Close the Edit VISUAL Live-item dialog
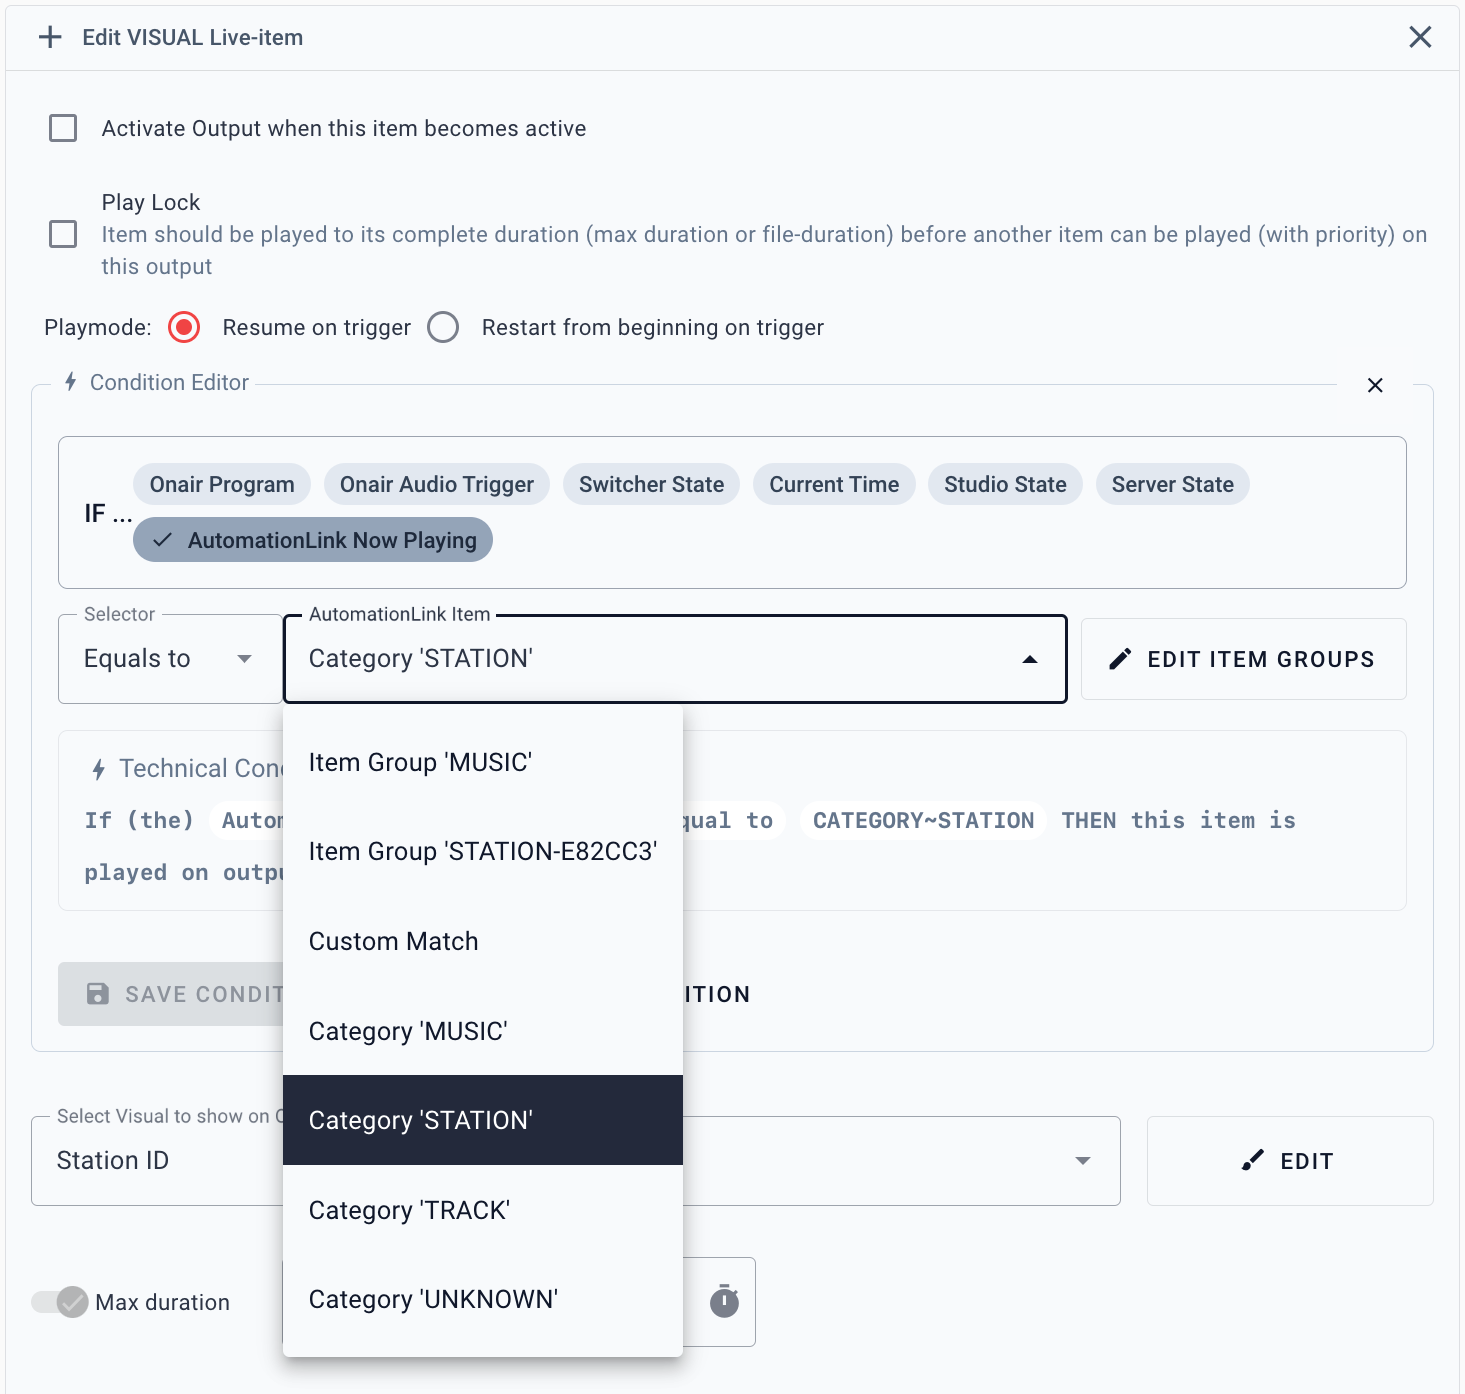1465x1394 pixels. click(1420, 37)
